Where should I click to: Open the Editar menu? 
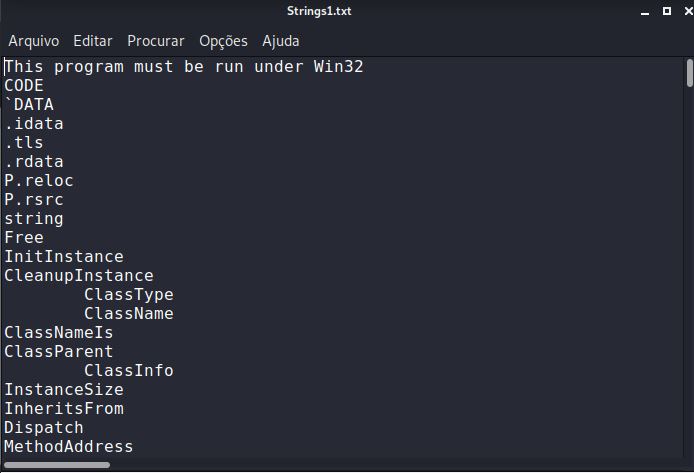(93, 41)
